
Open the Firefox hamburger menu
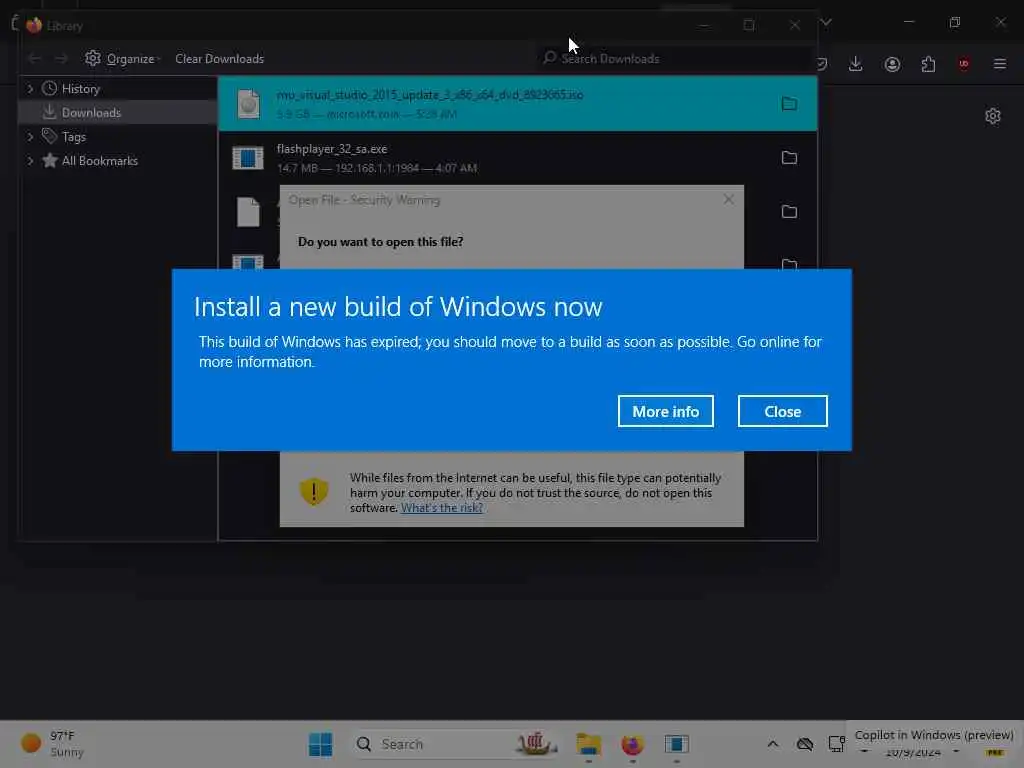pos(1000,64)
